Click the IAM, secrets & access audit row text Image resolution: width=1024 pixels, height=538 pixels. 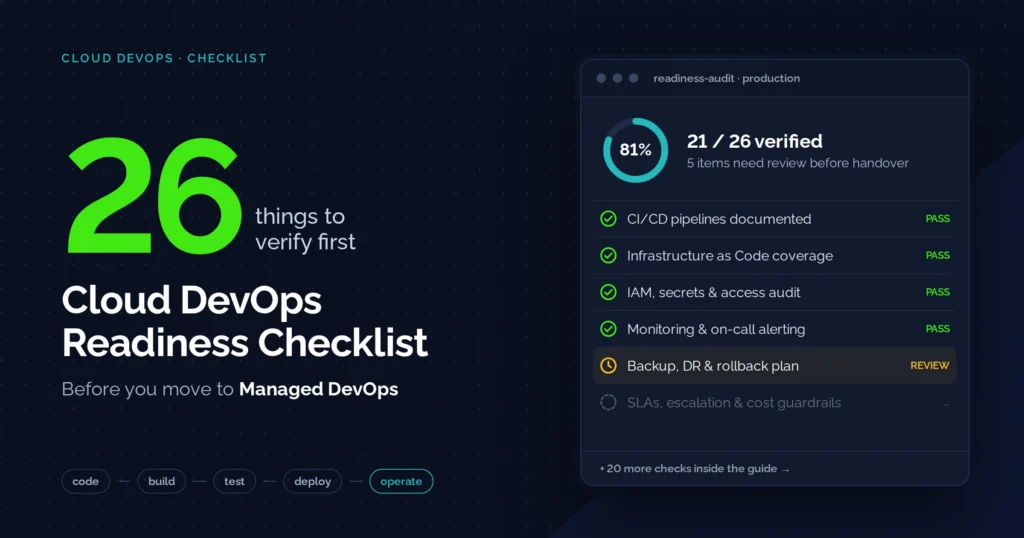tap(714, 293)
